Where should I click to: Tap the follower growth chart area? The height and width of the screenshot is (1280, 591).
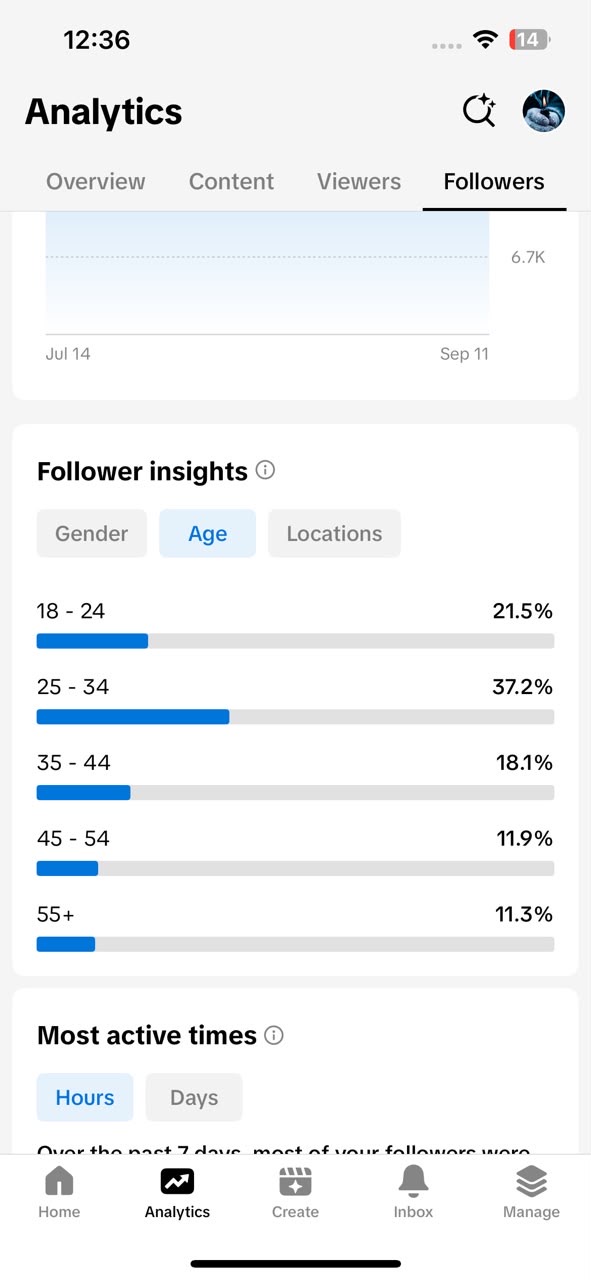coord(268,273)
